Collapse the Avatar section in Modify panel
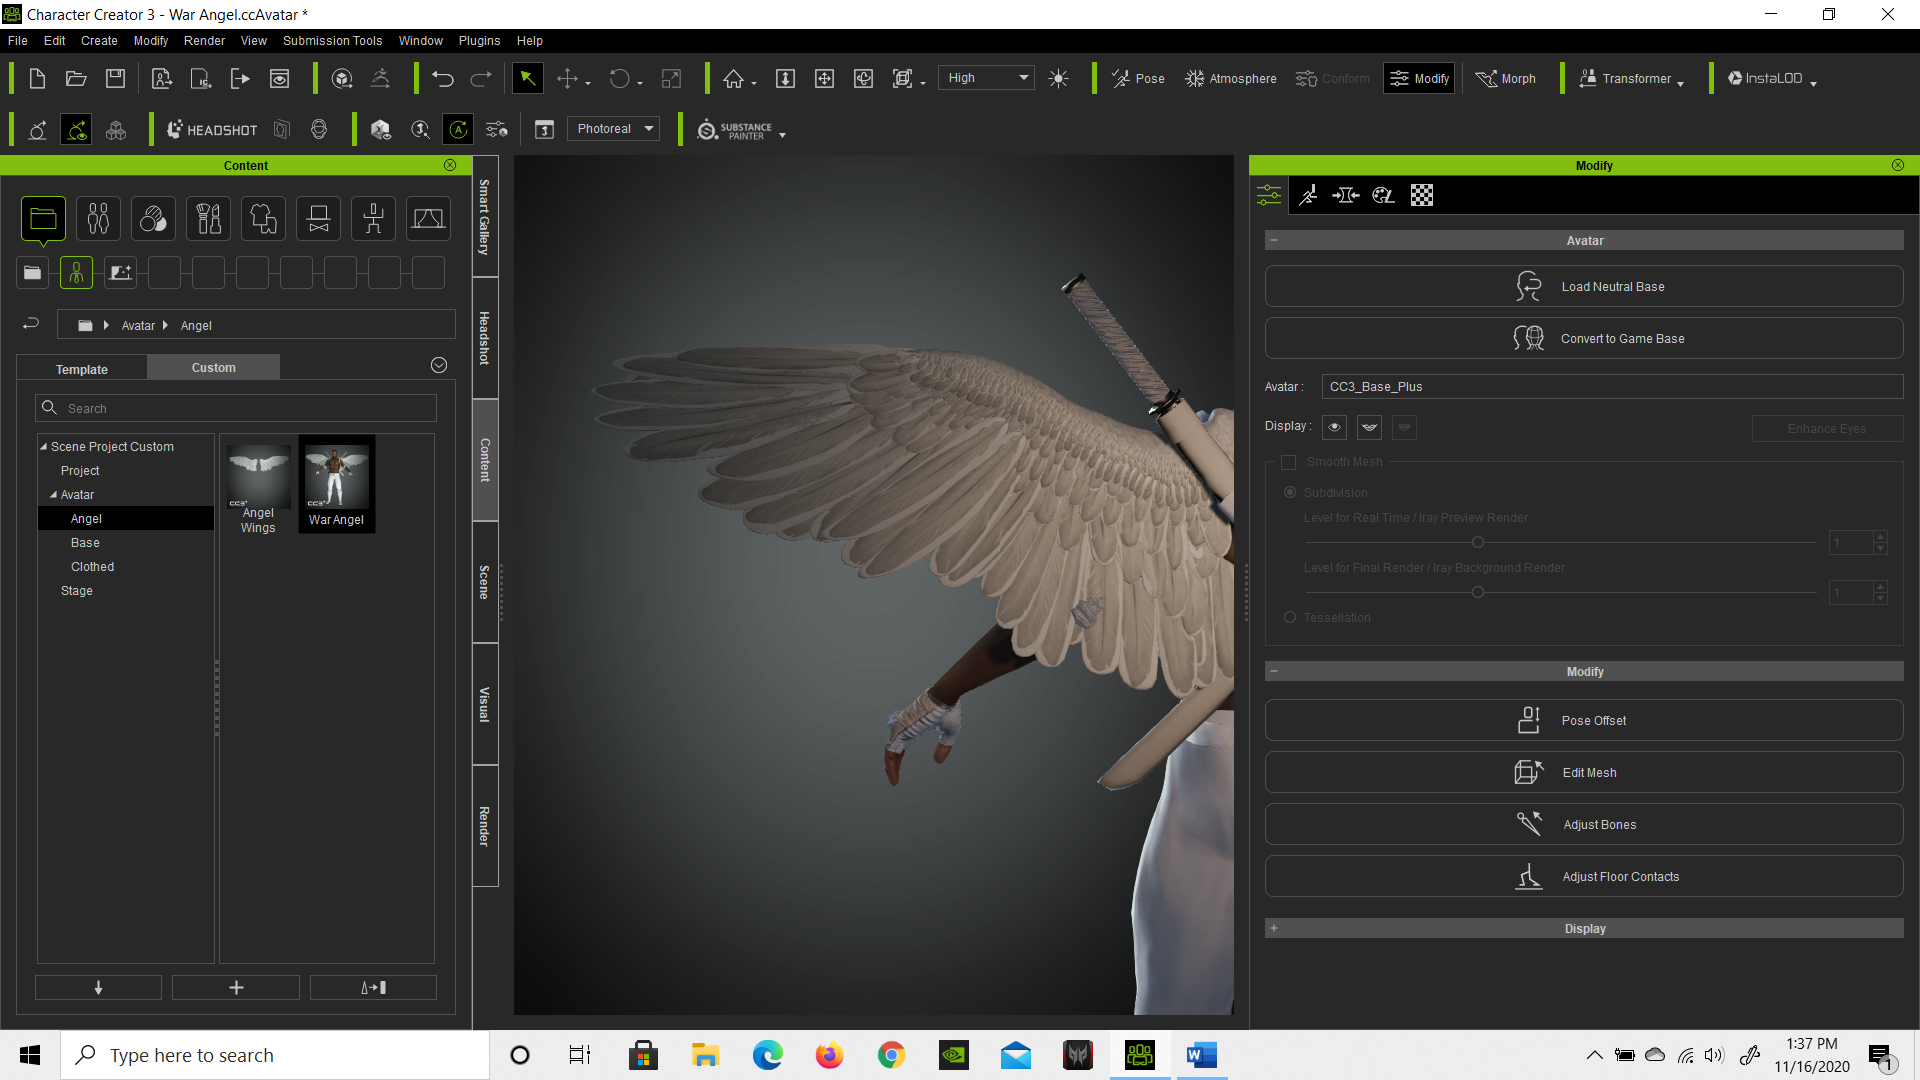 1273,240
